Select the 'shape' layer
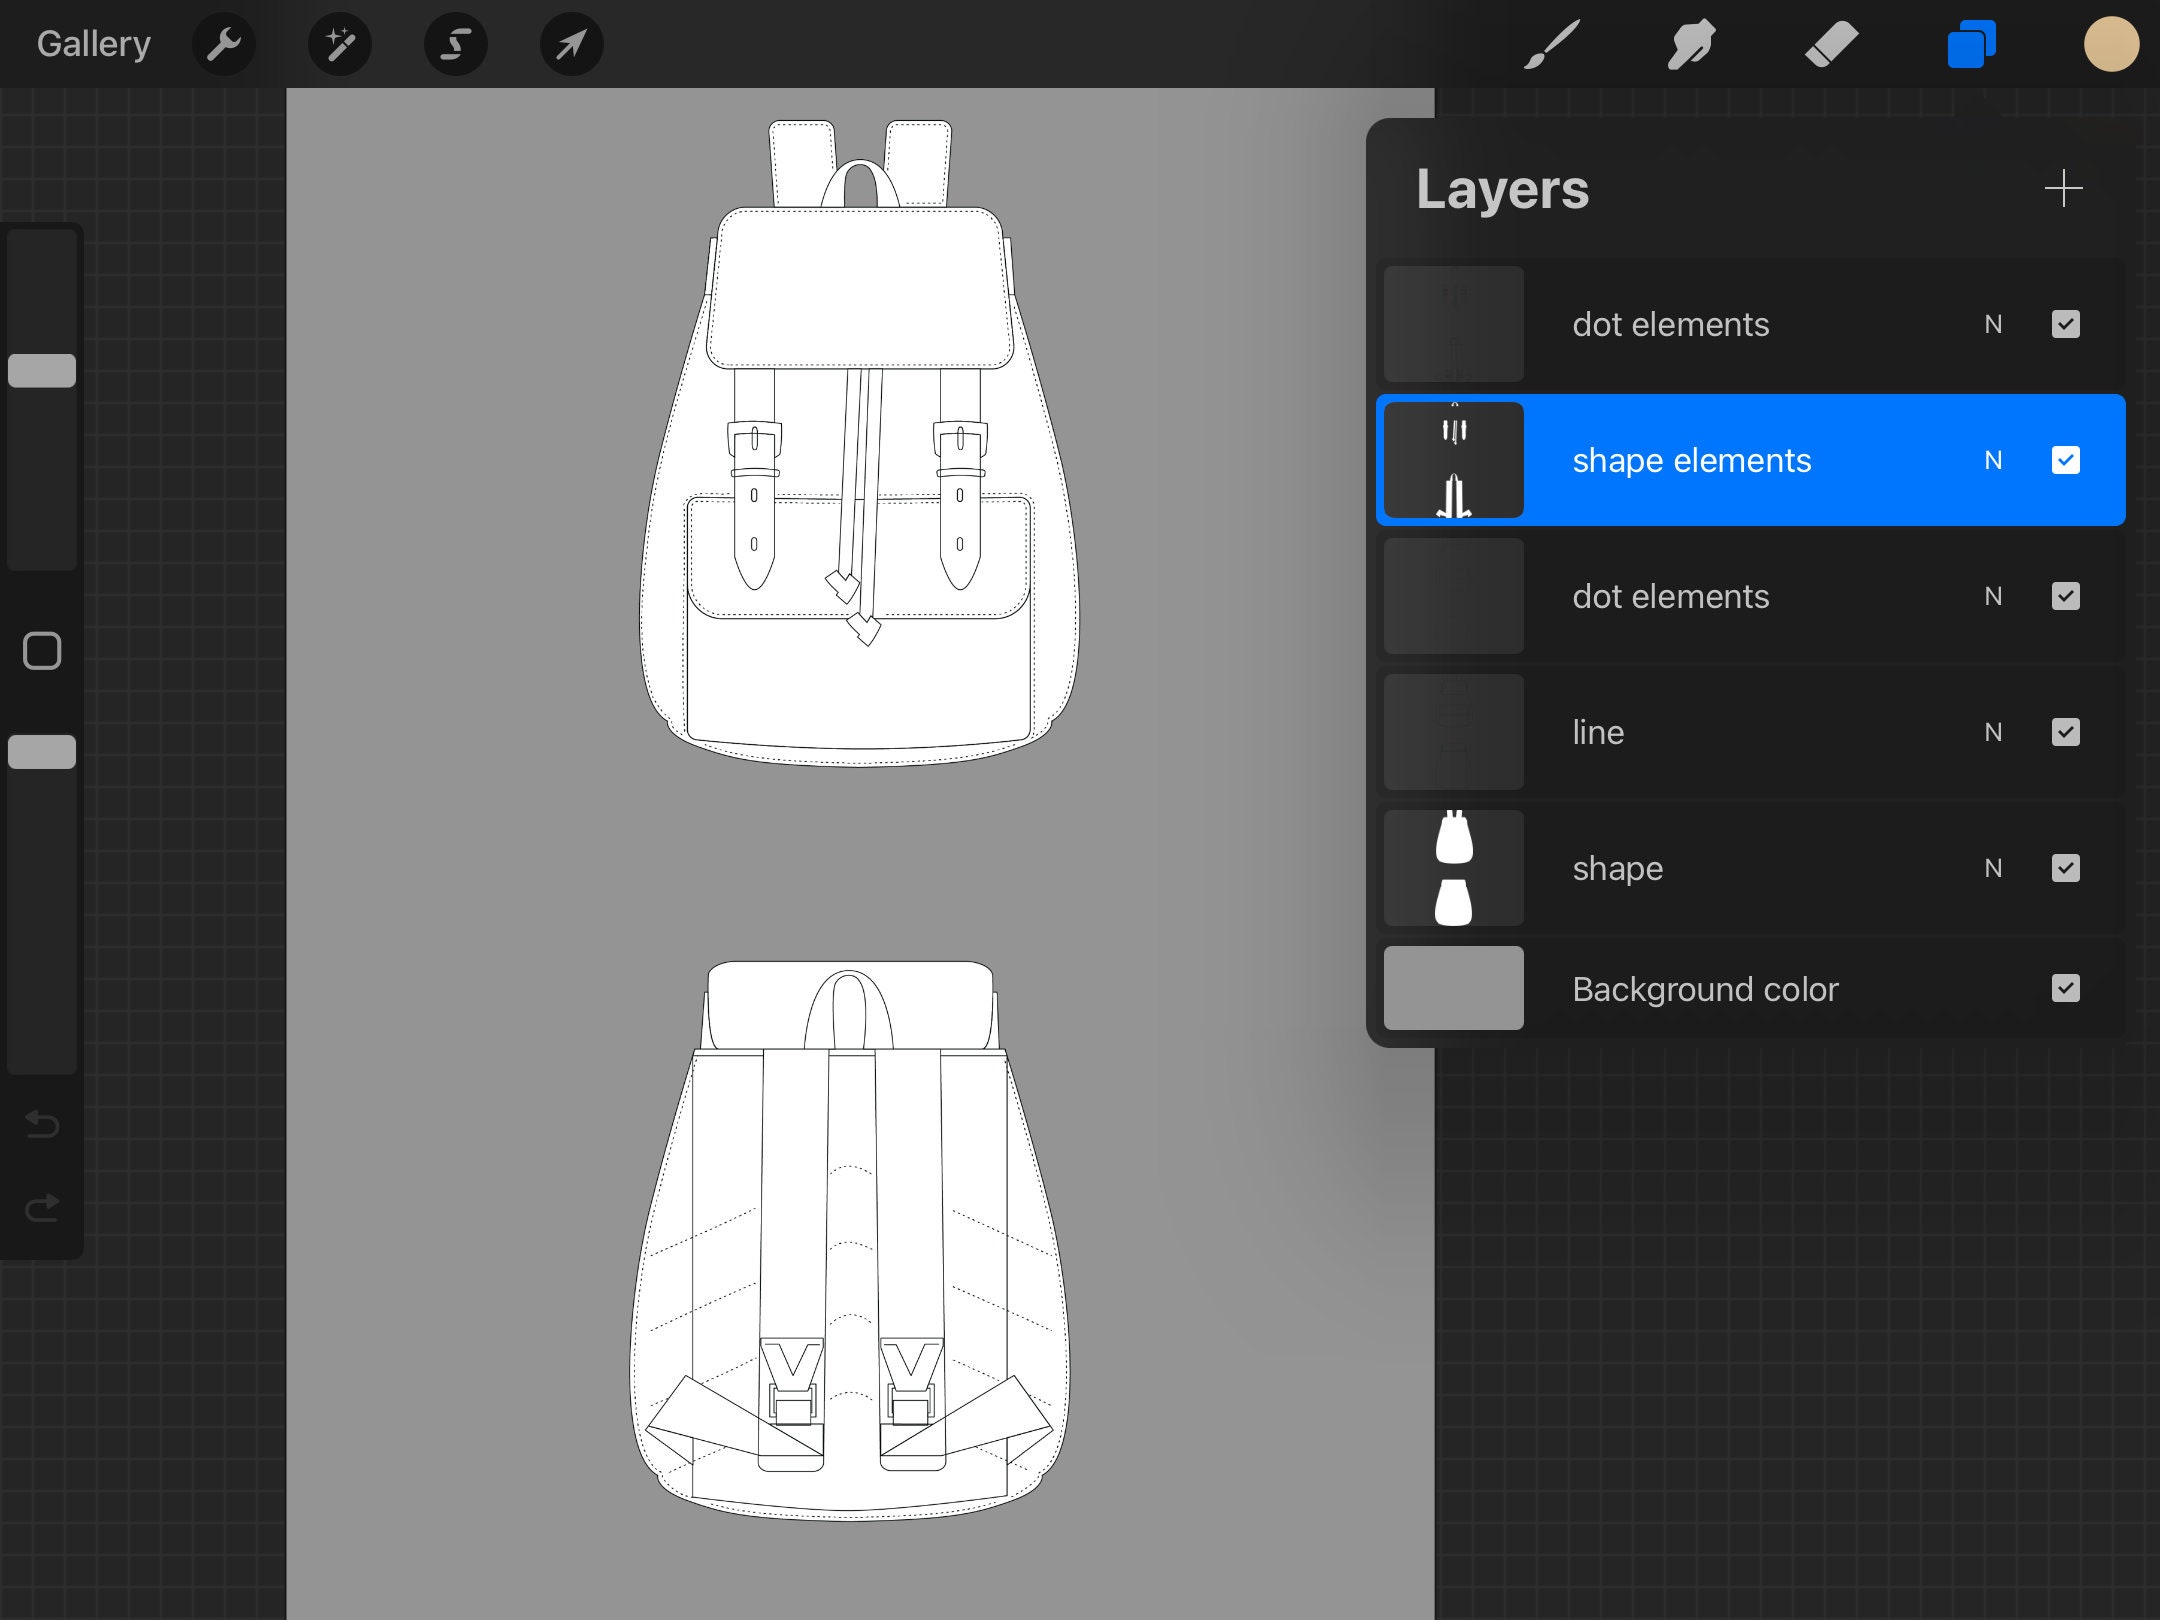 [x=1700, y=868]
